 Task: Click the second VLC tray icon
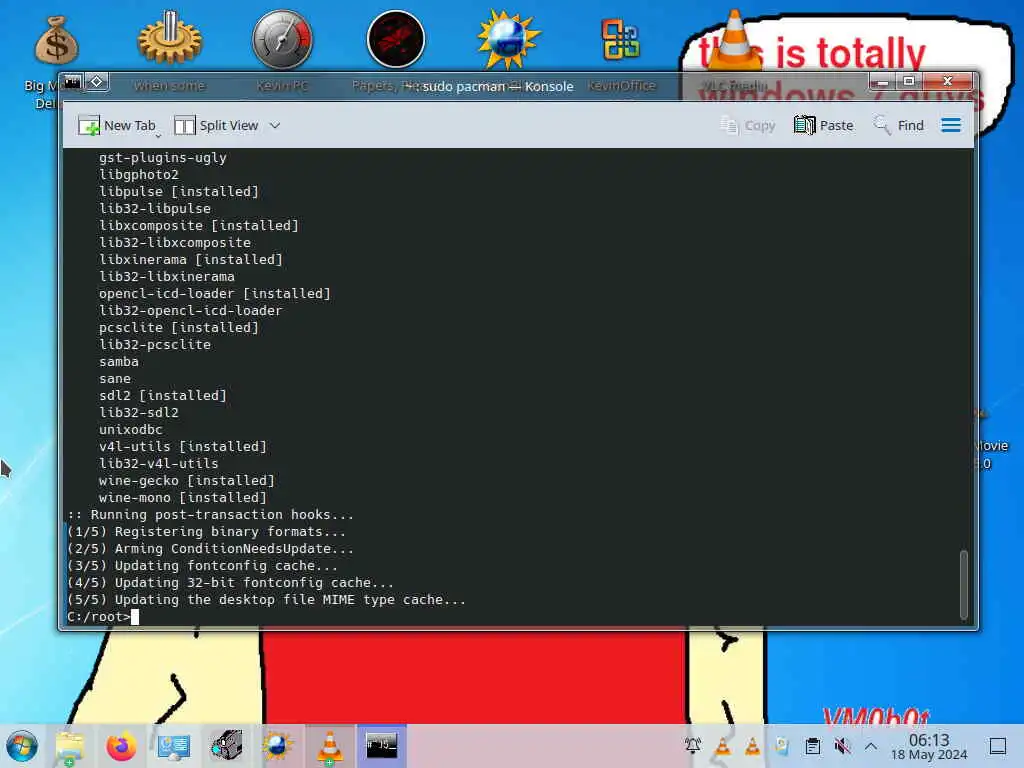pyautogui.click(x=752, y=746)
